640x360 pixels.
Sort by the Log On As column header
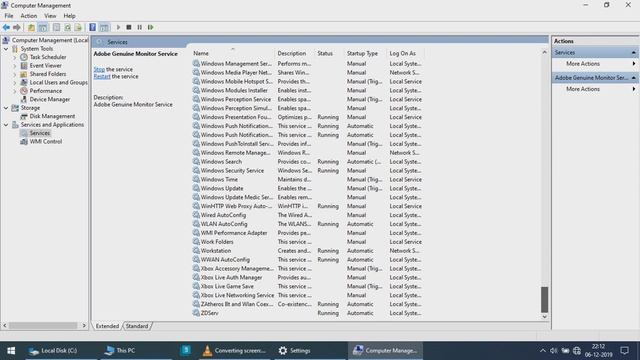pos(406,53)
